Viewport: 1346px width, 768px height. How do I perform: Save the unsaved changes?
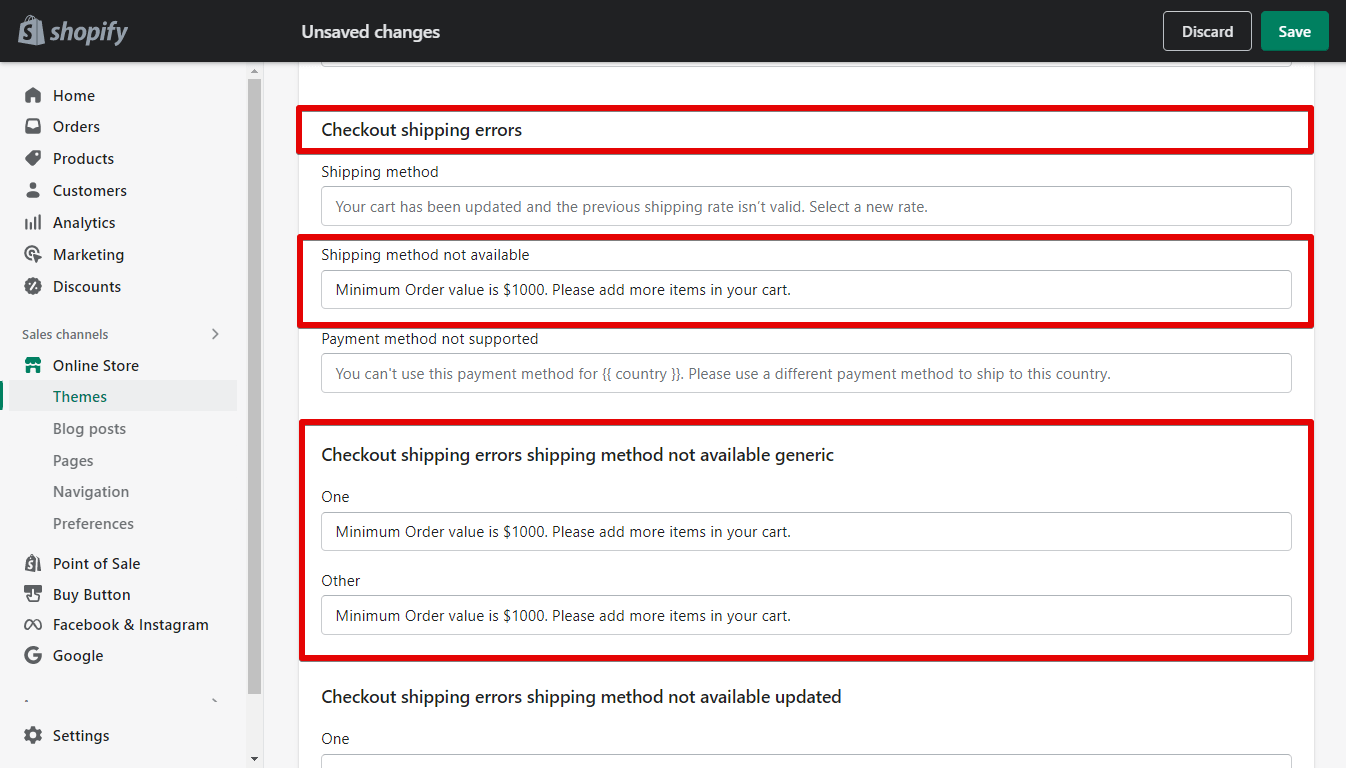coord(1294,31)
